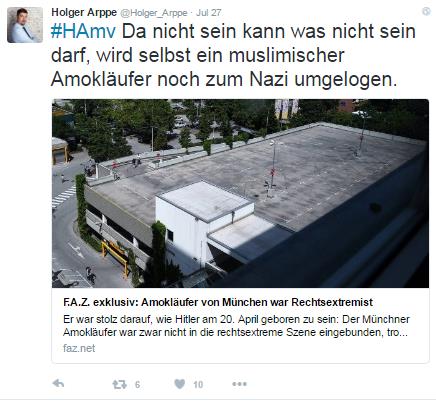The width and height of the screenshot is (436, 403).
Task: Click the article description starting 'Er war stolz'
Action: [236, 326]
